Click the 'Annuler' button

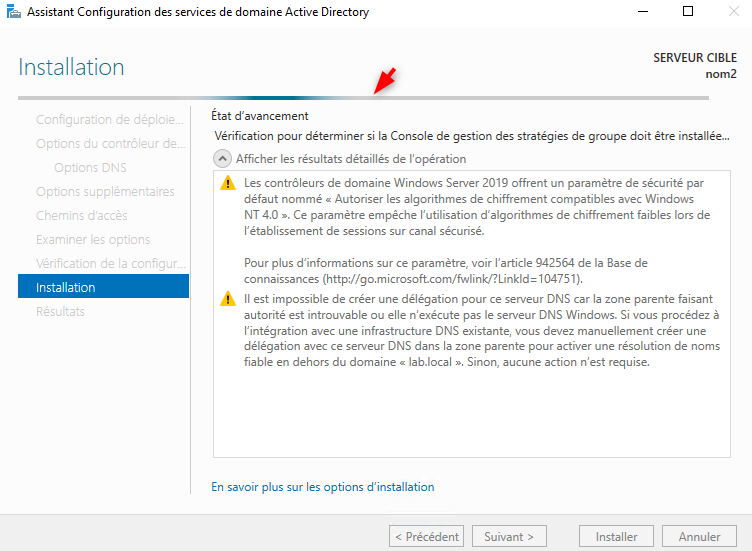pos(699,536)
